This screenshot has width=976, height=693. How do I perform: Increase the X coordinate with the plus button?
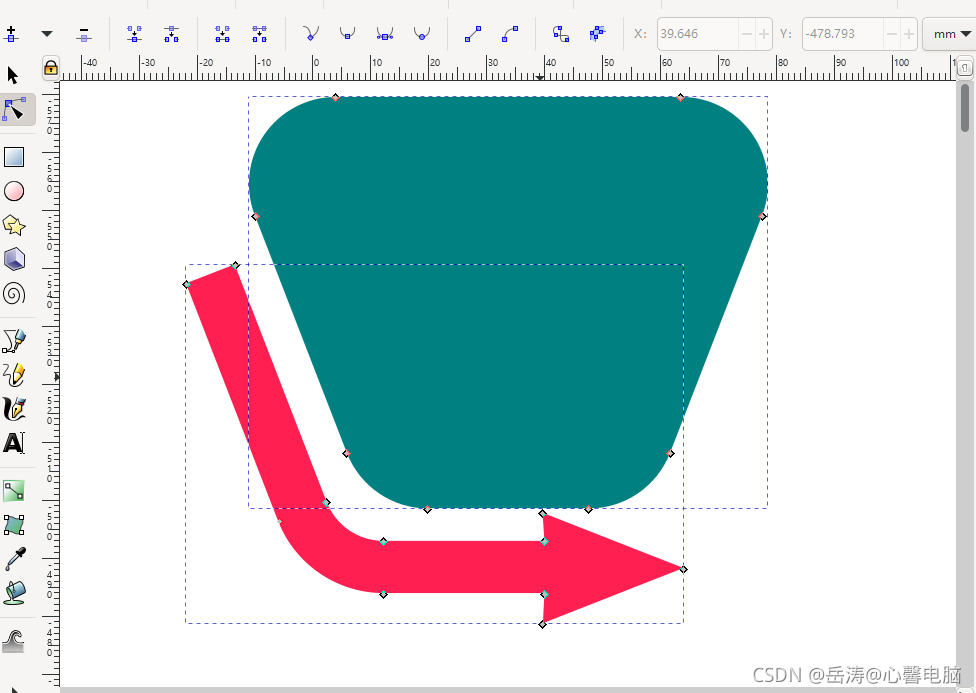point(764,34)
